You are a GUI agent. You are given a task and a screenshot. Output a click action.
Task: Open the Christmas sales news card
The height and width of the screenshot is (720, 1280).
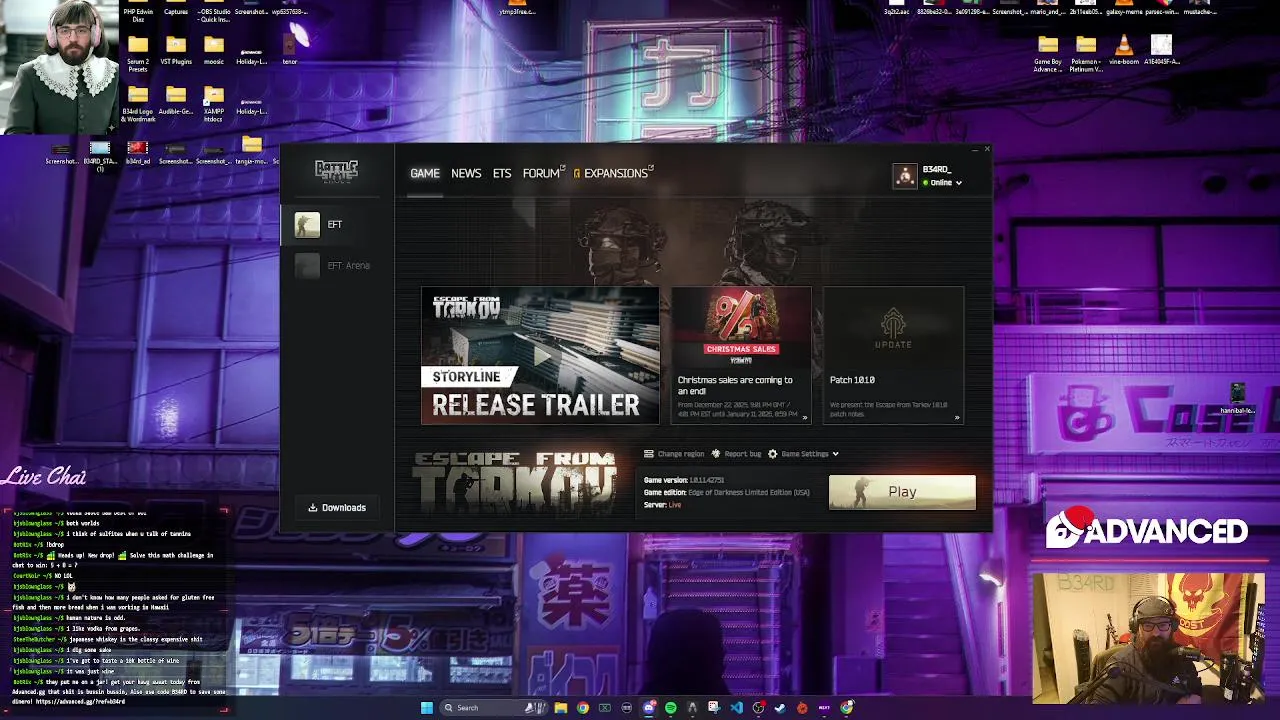tap(741, 356)
